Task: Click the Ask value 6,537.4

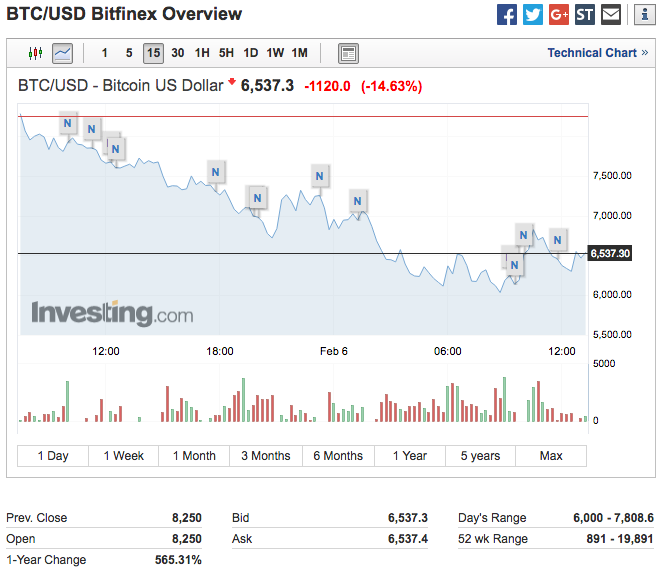Action: [408, 538]
